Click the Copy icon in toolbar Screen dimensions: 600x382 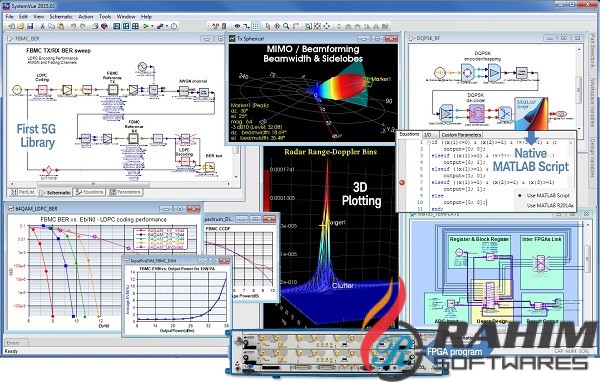coord(52,26)
